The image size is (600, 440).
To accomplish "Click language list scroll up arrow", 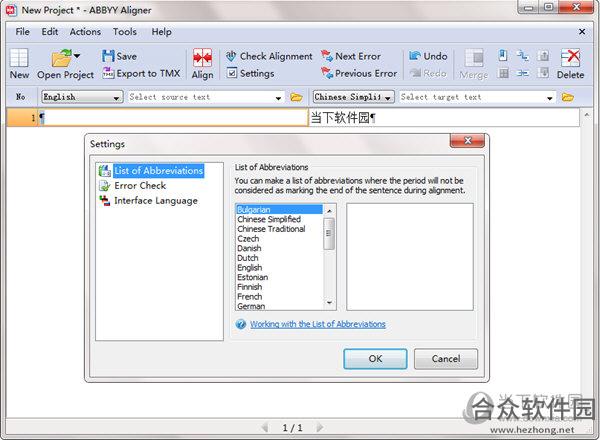I will (x=329, y=210).
